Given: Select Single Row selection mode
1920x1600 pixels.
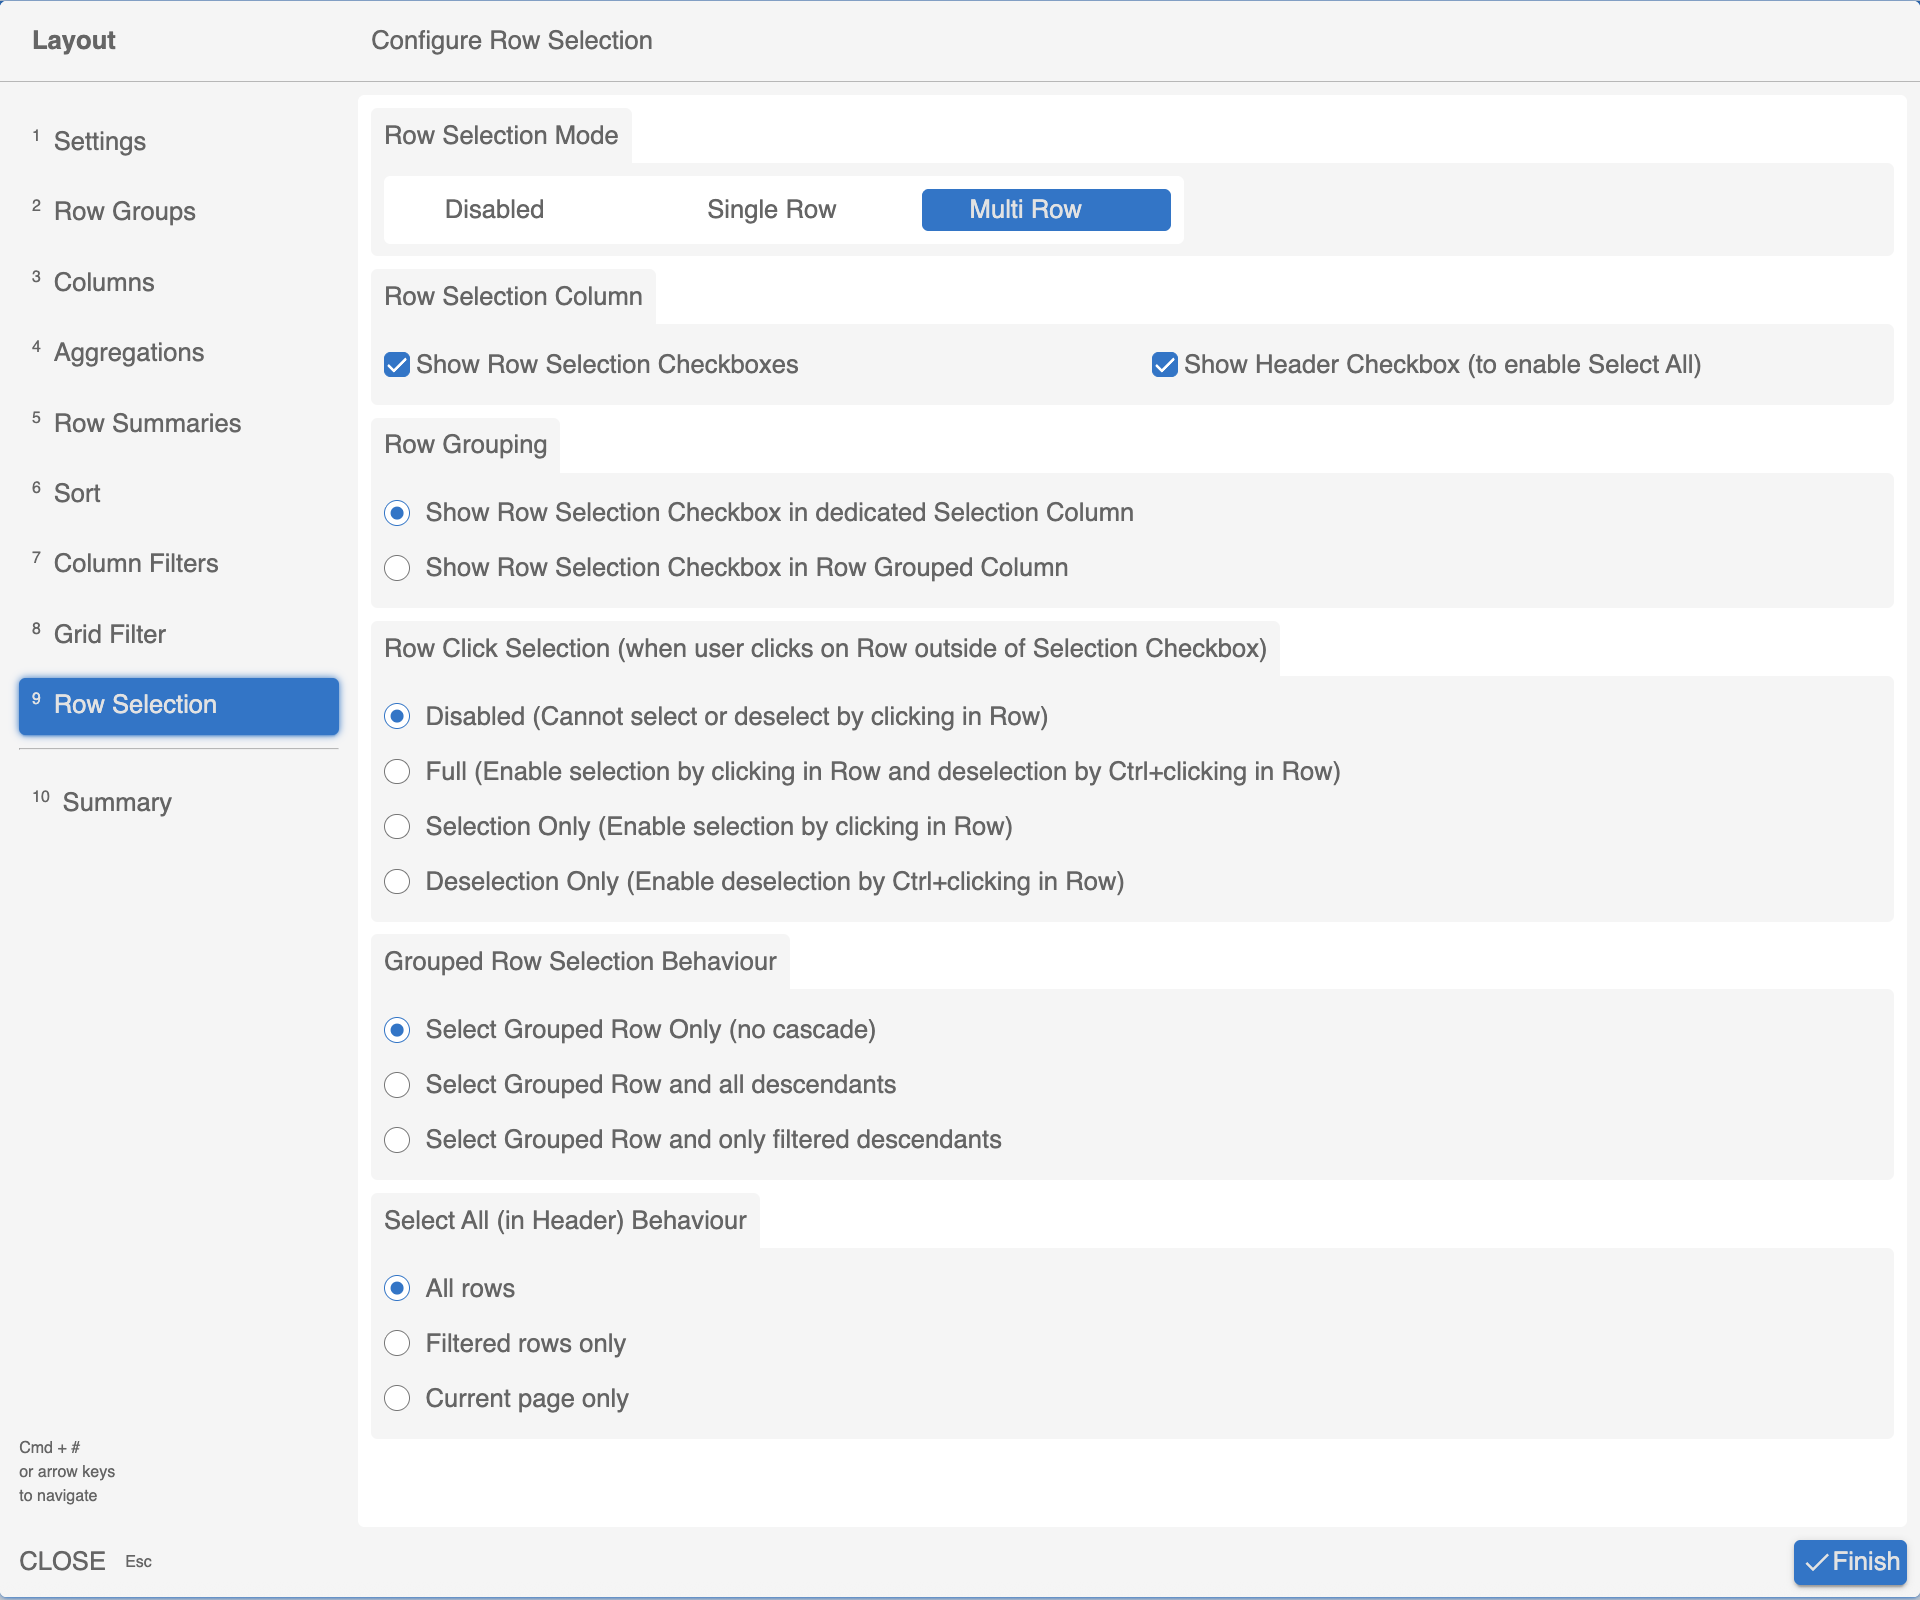Looking at the screenshot, I should coord(771,210).
